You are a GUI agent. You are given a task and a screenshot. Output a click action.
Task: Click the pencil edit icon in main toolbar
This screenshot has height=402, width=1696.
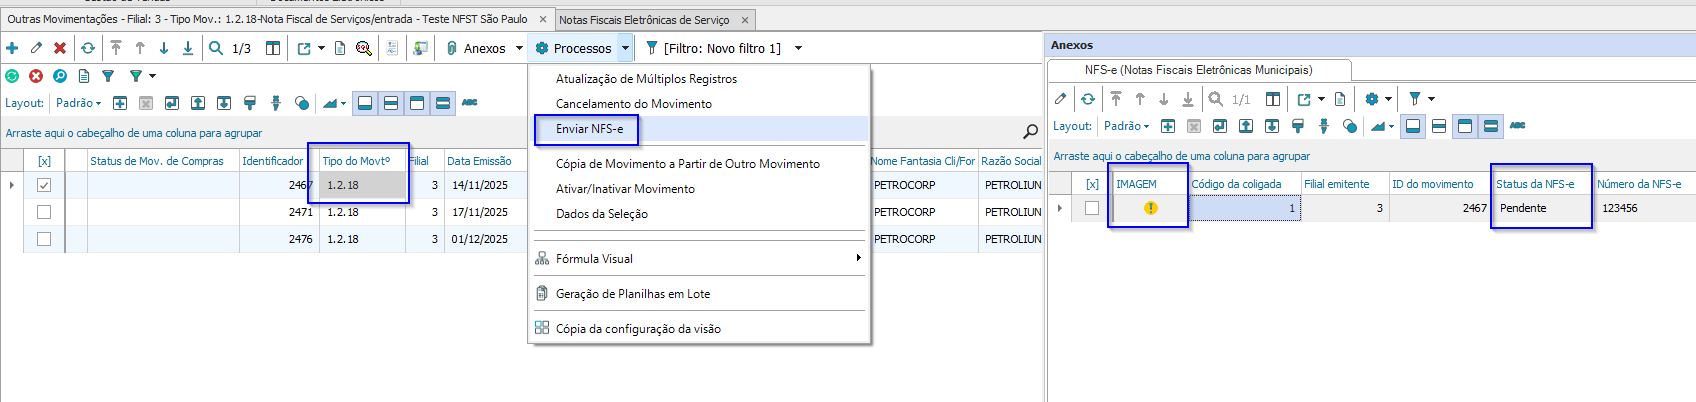pos(36,48)
